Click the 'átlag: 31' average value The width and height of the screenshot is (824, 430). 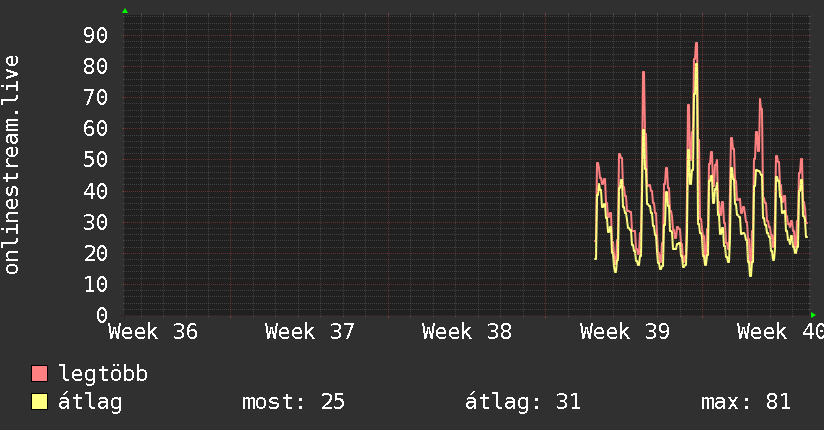click(x=523, y=402)
